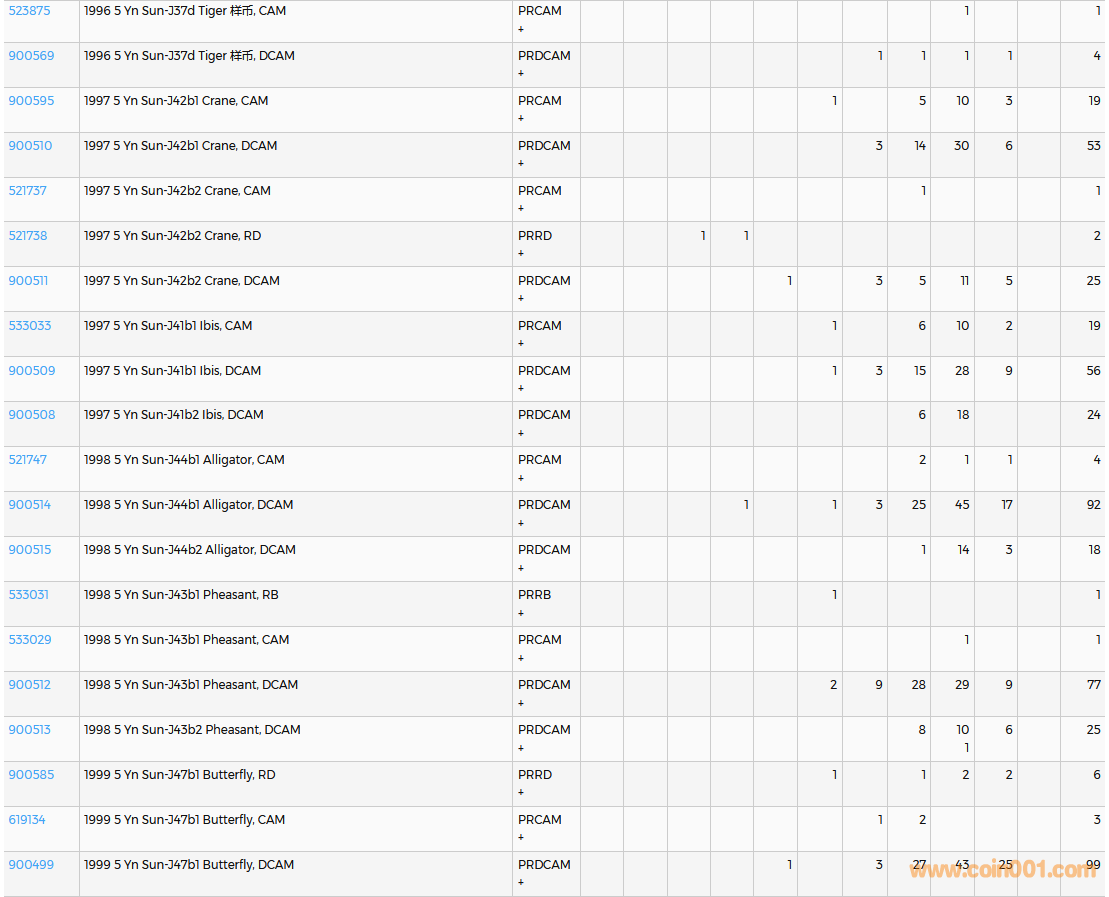Open coin ID link 900499

[x=31, y=865]
